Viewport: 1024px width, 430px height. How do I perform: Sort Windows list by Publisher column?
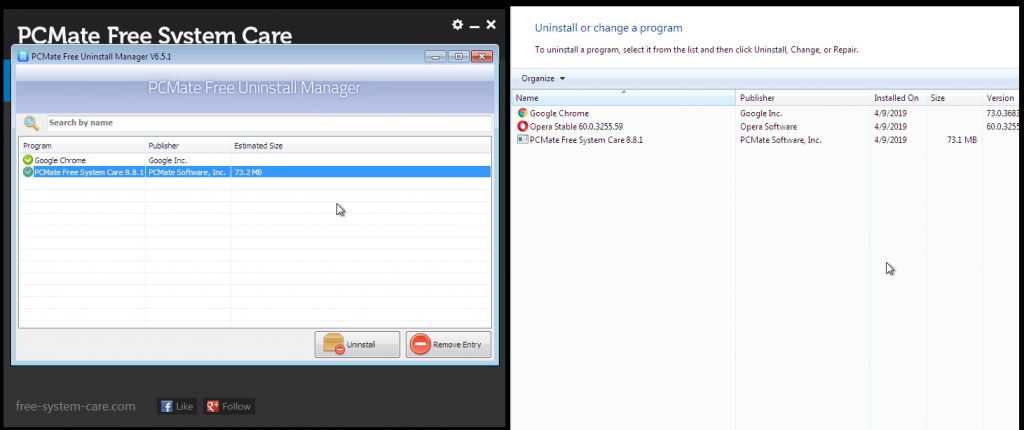(x=803, y=98)
